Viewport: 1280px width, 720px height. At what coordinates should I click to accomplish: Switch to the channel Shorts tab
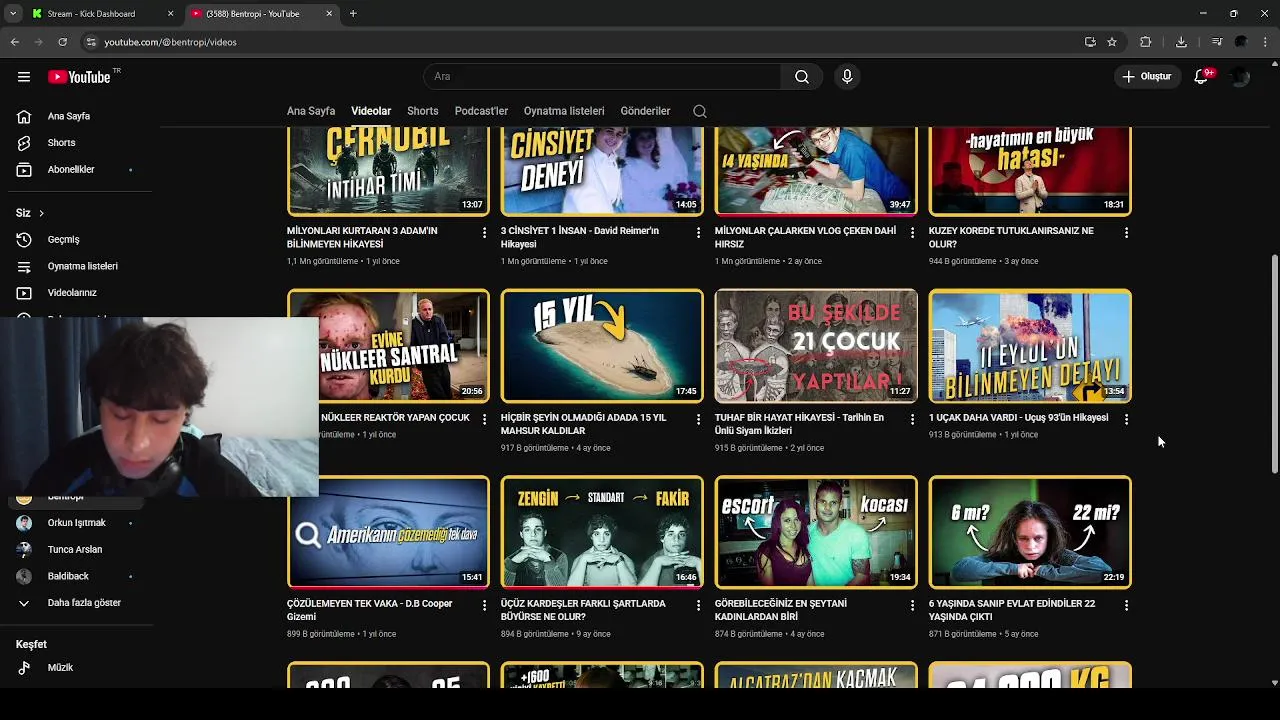click(x=422, y=111)
